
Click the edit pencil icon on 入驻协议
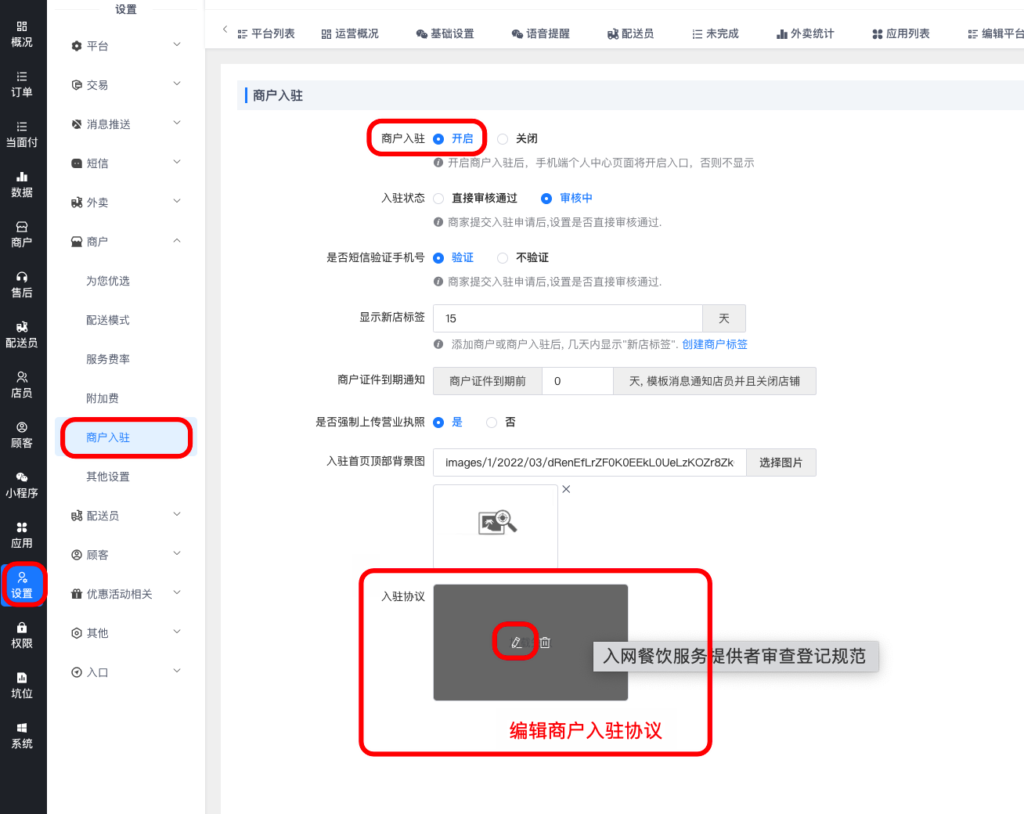tap(516, 642)
